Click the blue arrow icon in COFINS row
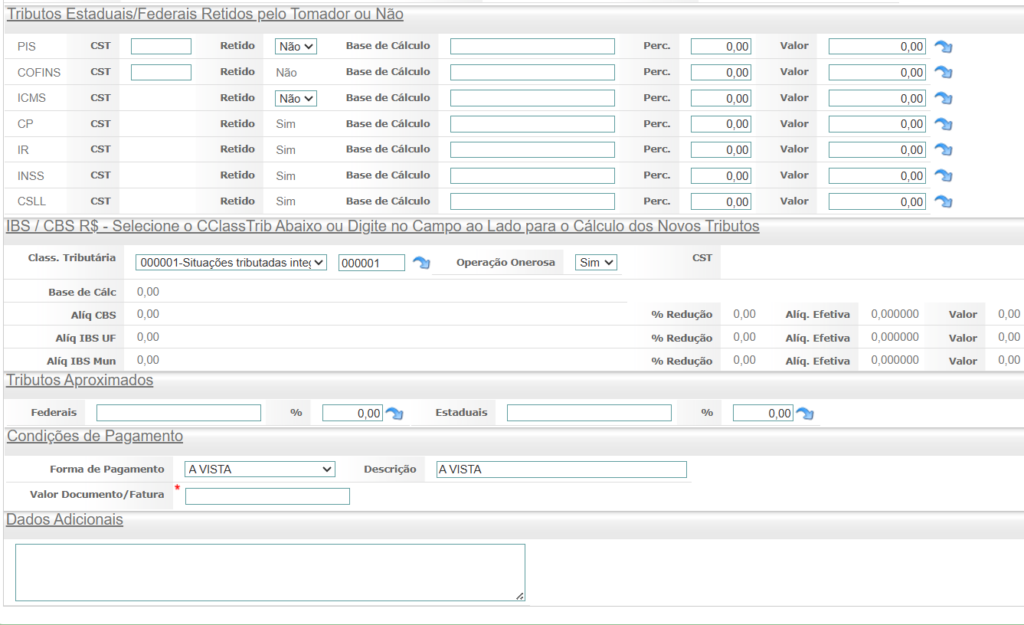The height and width of the screenshot is (625, 1024). pos(943,72)
